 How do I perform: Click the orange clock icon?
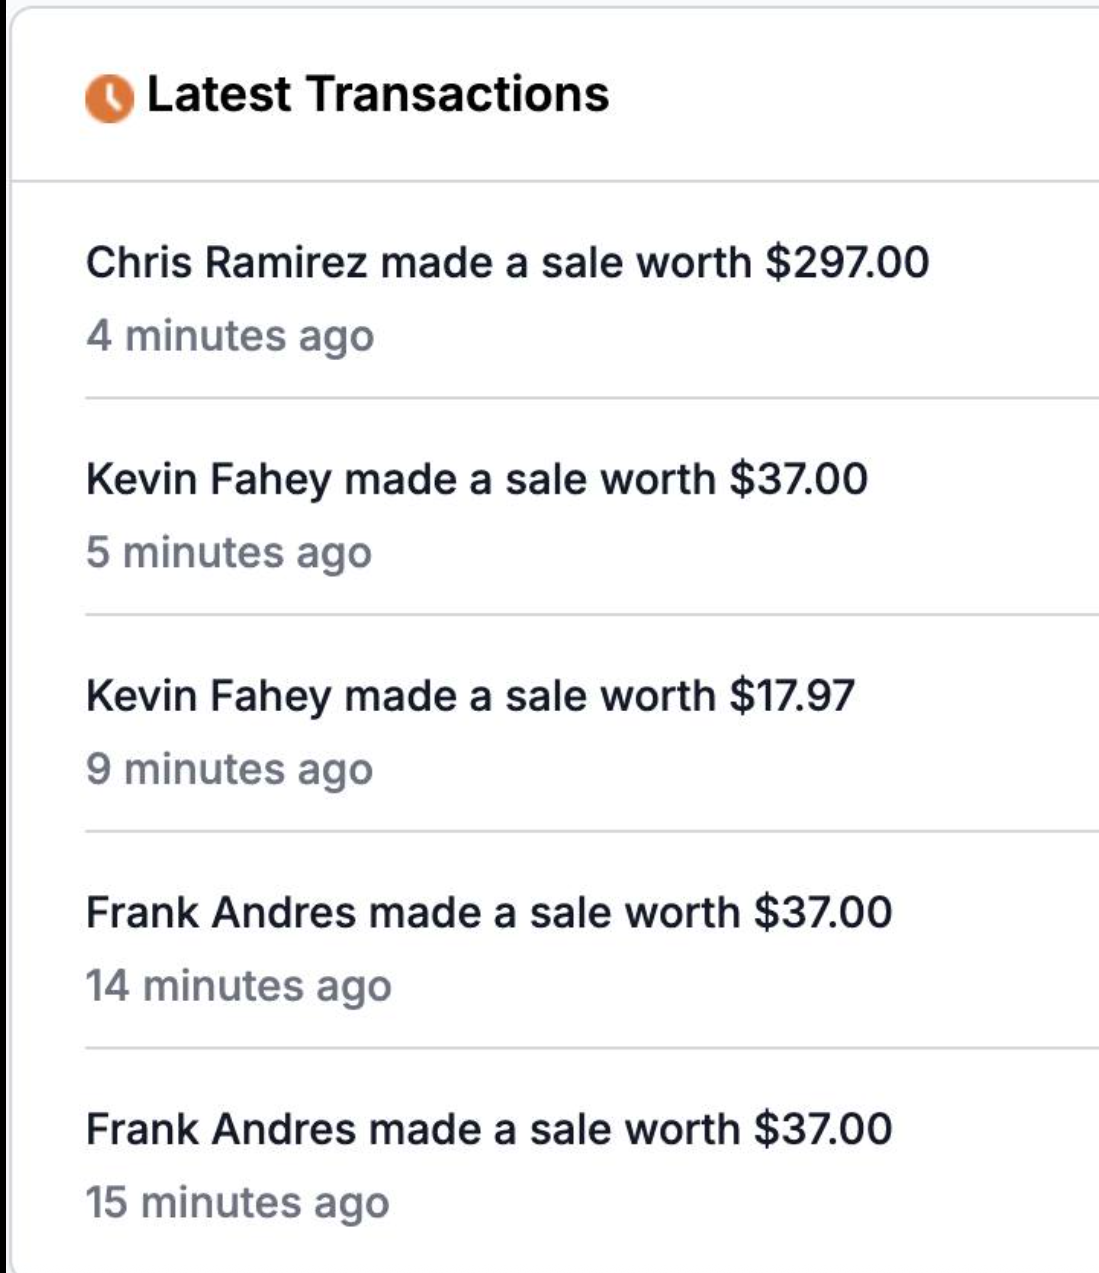tap(109, 98)
